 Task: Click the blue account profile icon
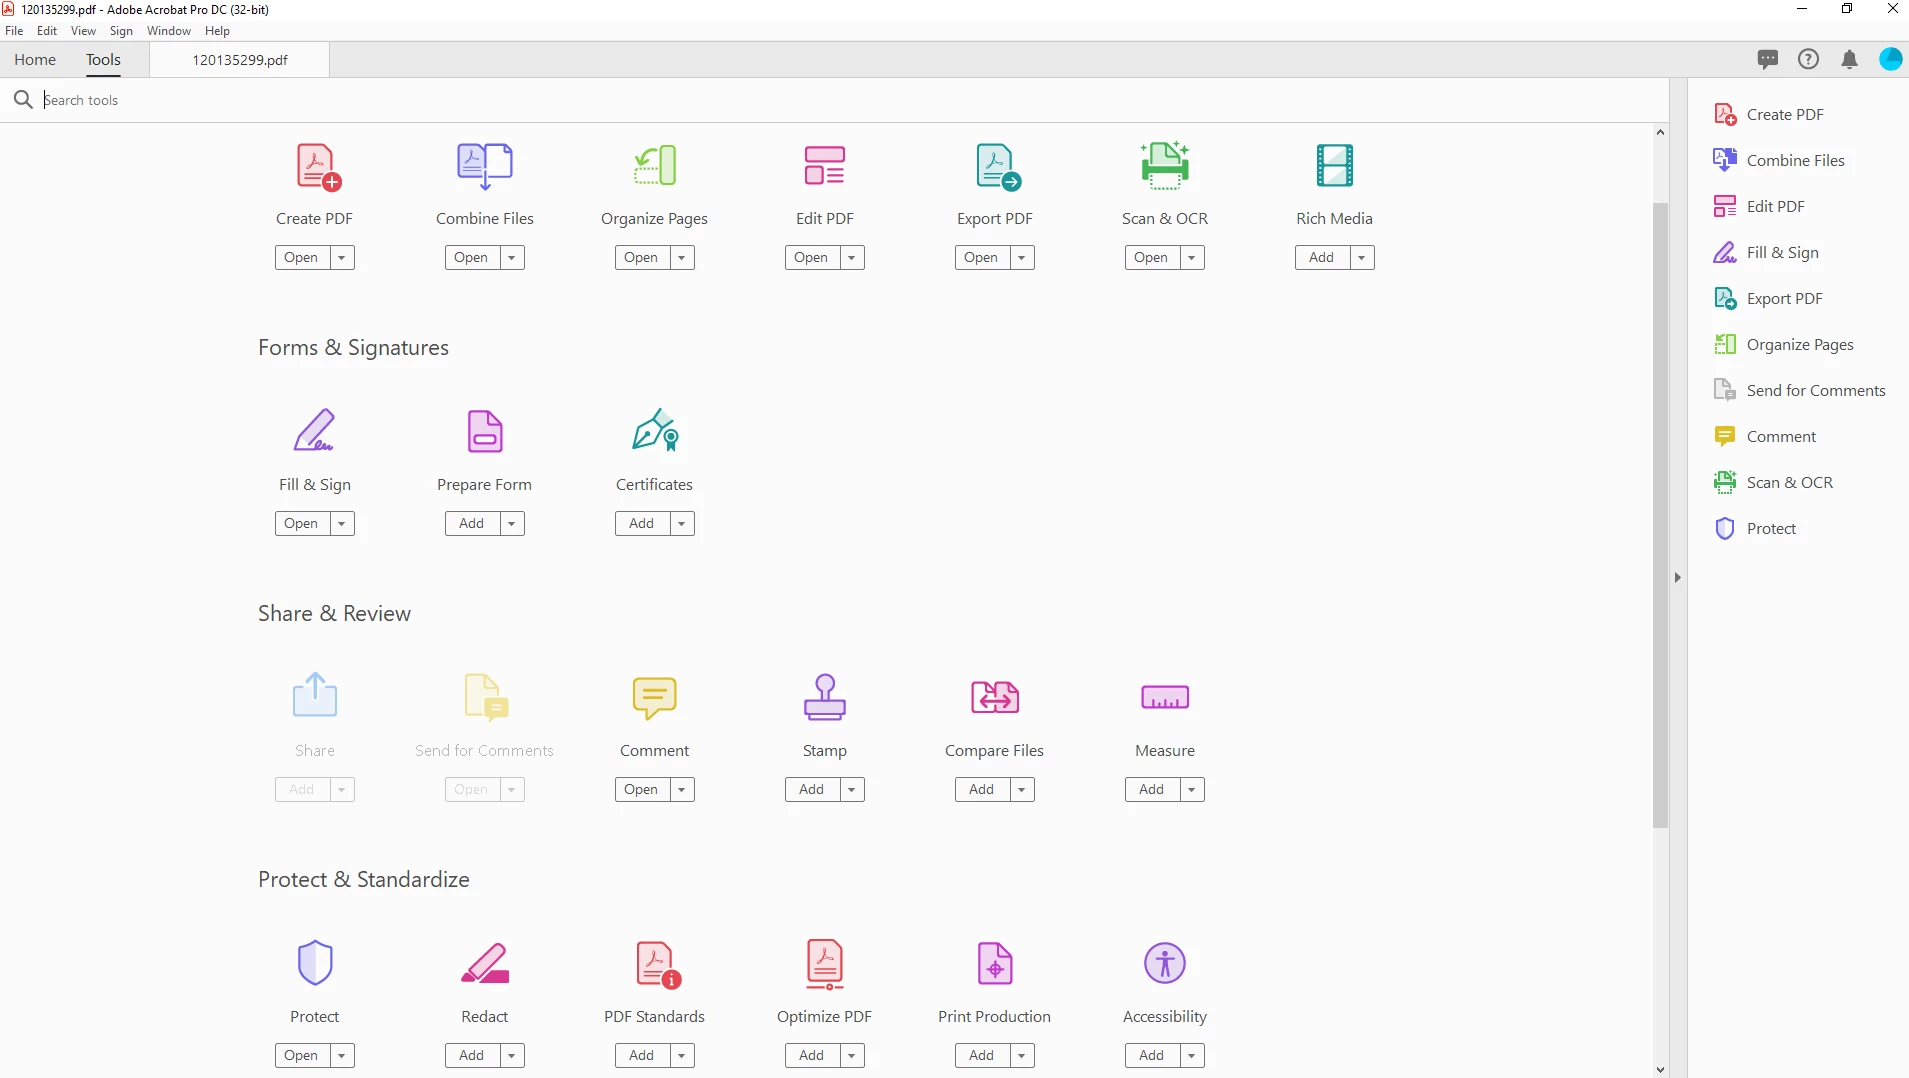click(1890, 59)
